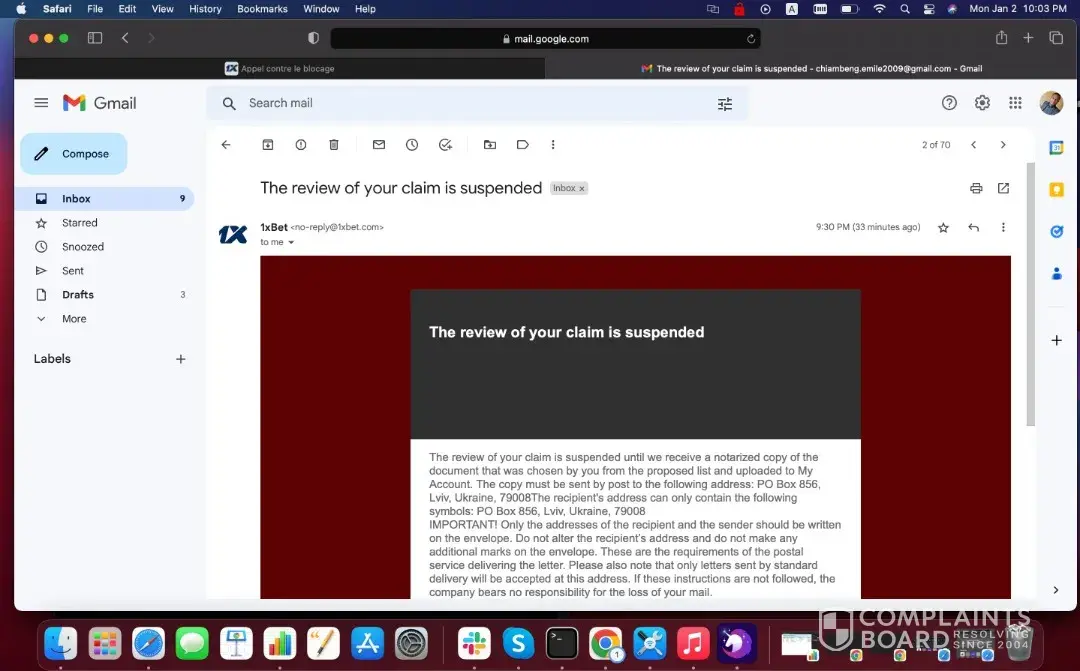Reply using the reply arrow icon

(x=973, y=228)
